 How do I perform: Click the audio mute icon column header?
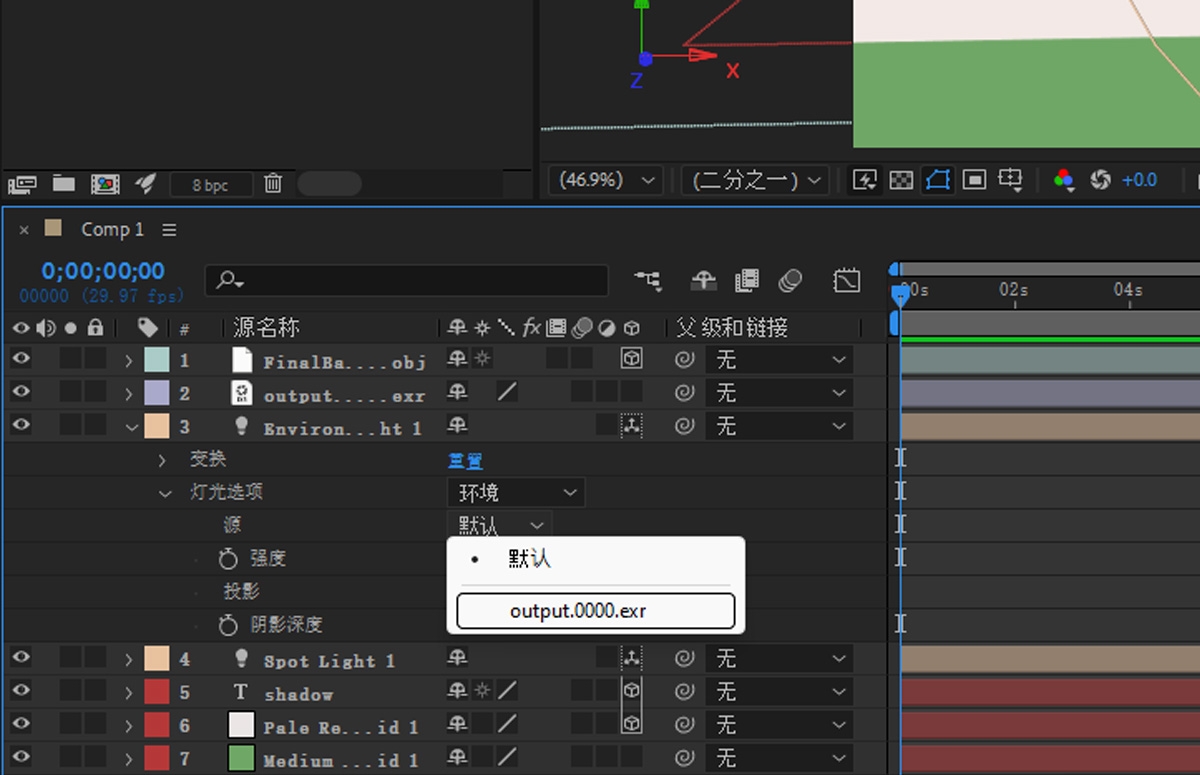[x=44, y=327]
